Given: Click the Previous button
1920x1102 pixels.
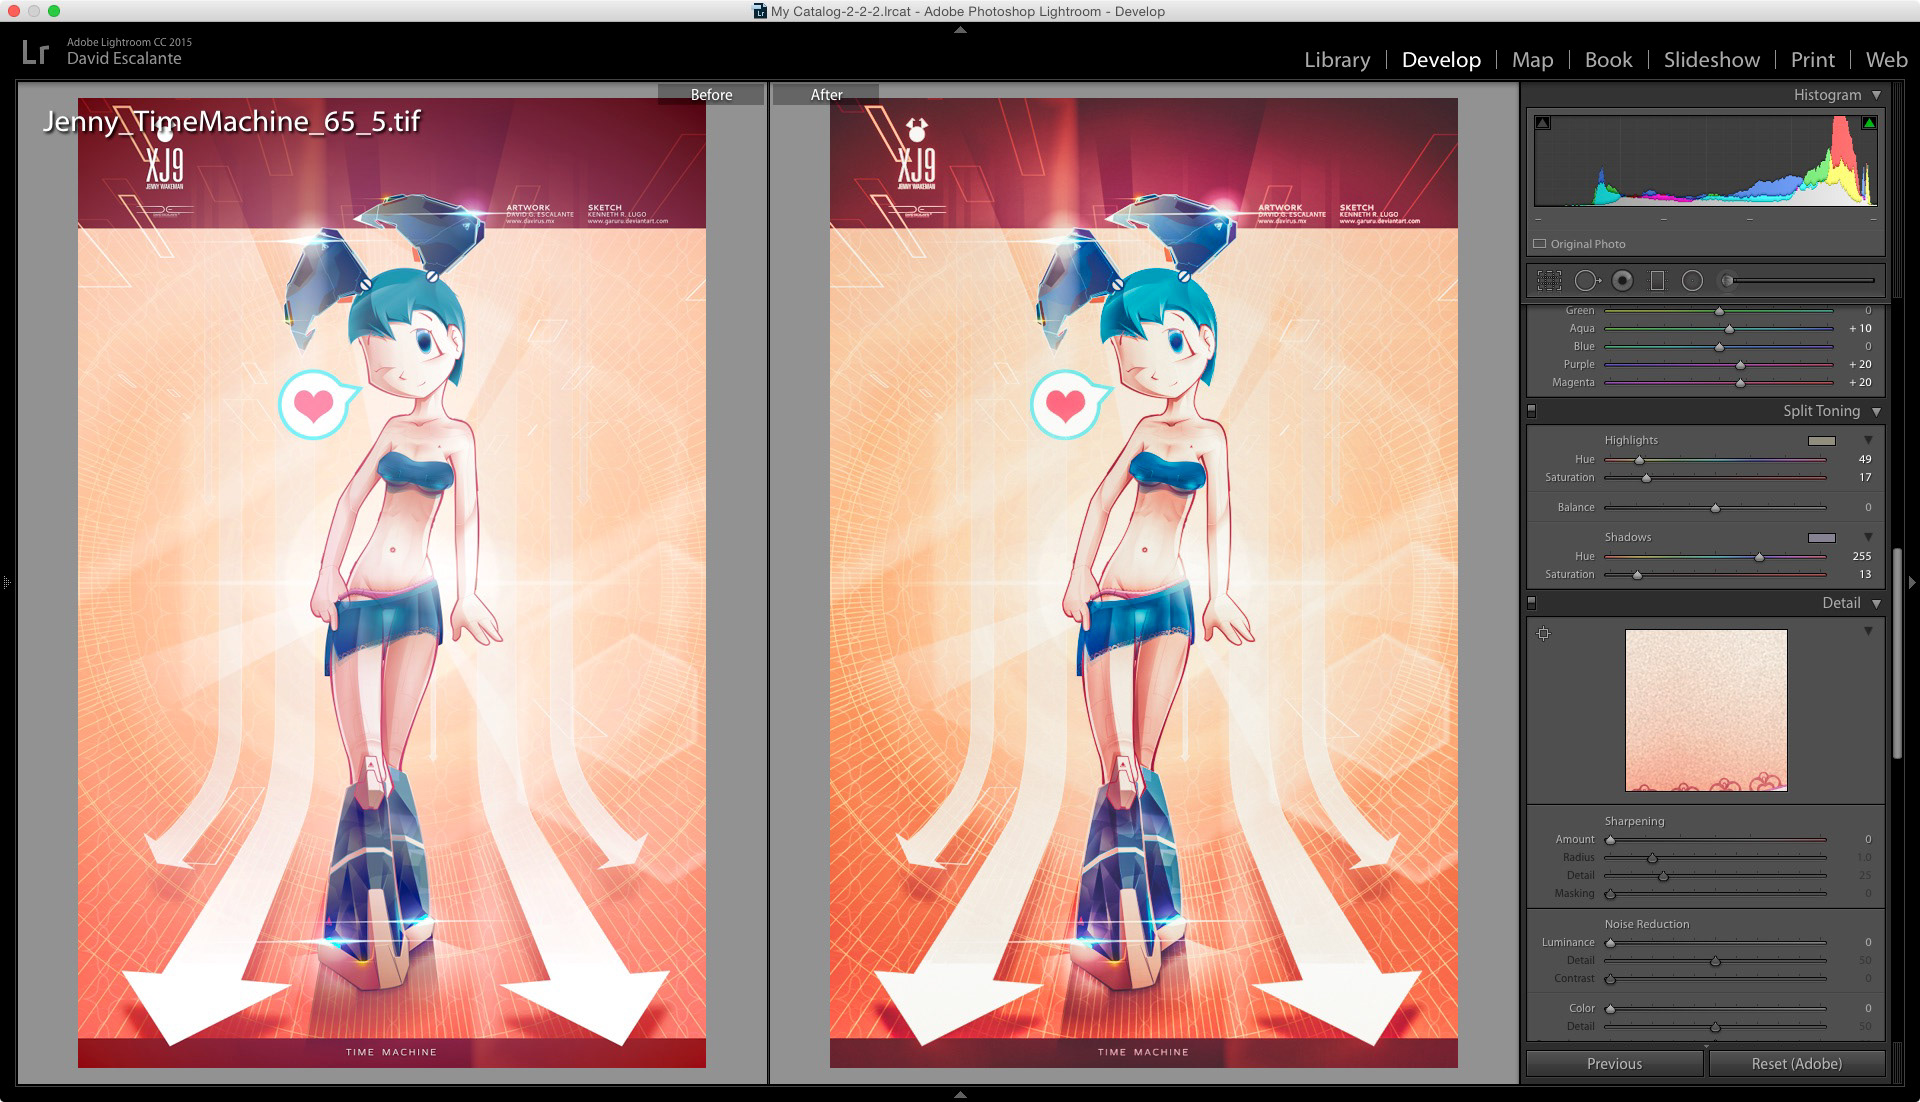Looking at the screenshot, I should (x=1614, y=1064).
